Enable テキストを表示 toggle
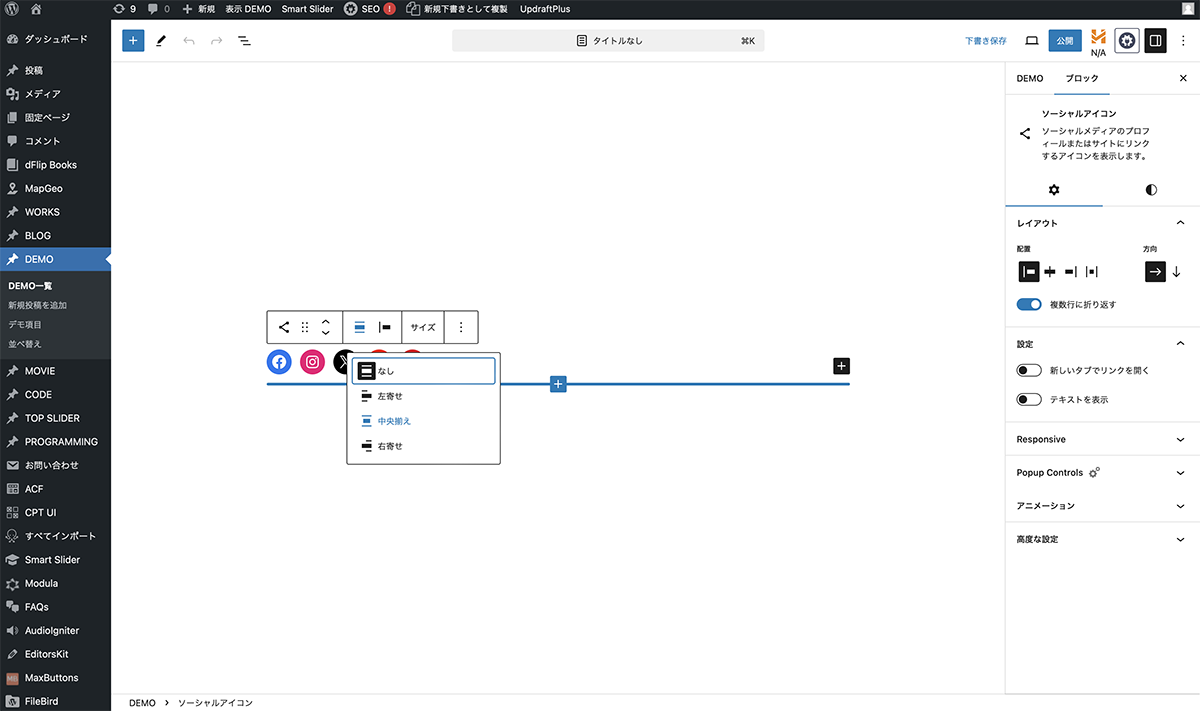 (1029, 400)
